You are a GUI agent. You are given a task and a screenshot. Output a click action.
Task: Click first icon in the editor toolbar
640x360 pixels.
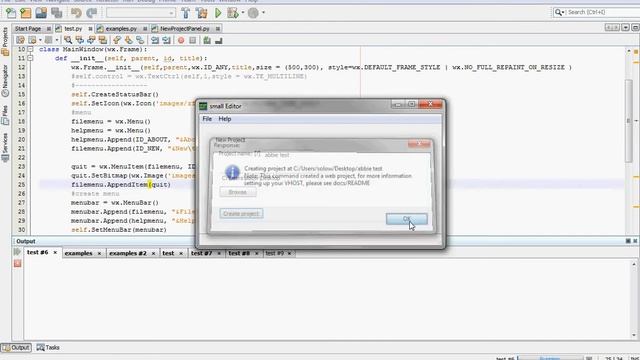(20, 40)
